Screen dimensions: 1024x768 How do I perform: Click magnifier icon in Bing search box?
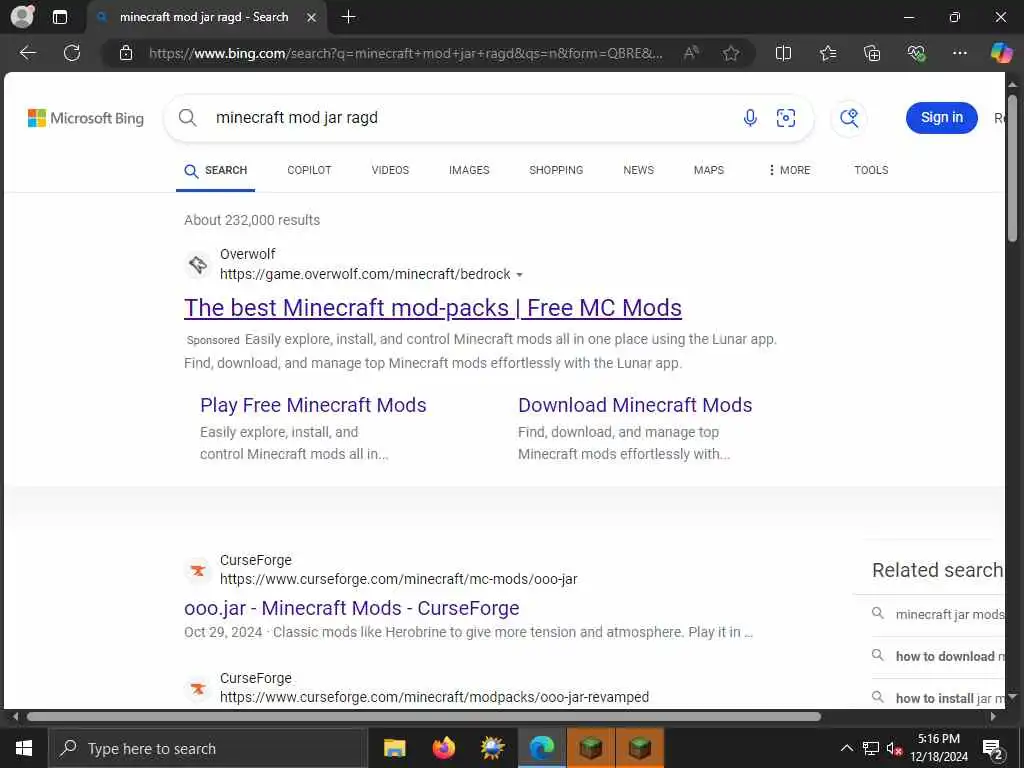(187, 118)
